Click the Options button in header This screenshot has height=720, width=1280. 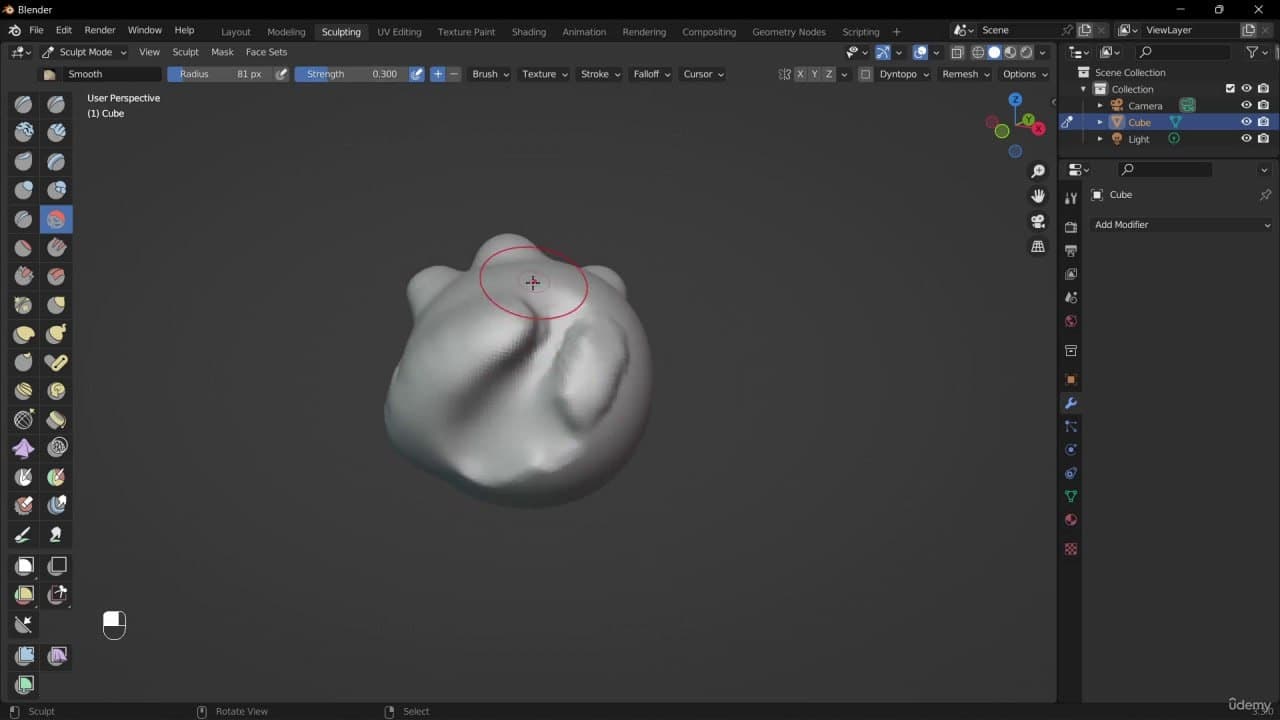[1025, 74]
